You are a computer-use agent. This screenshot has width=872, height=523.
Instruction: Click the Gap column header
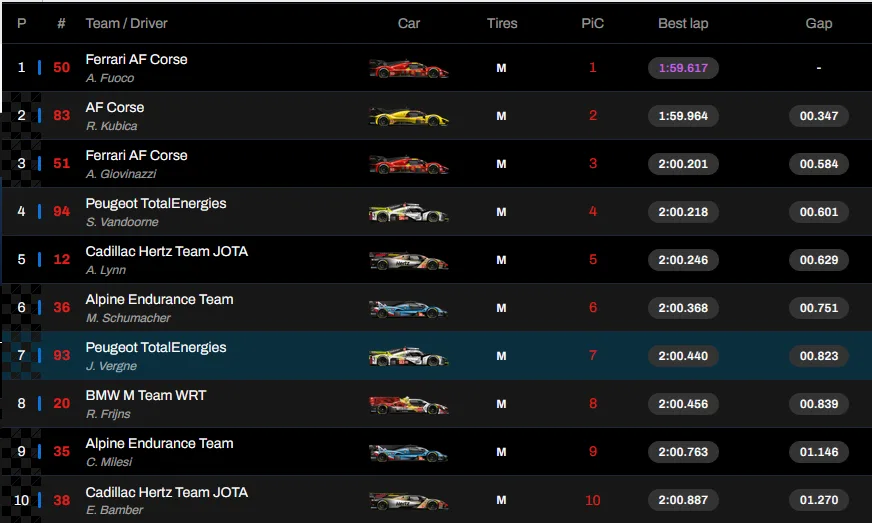tap(818, 23)
